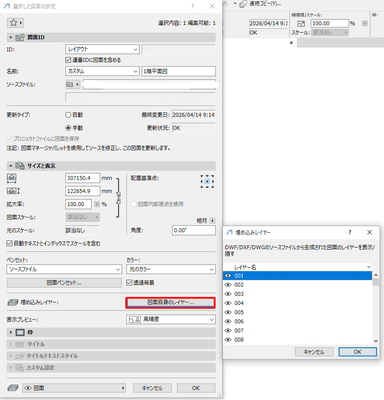This screenshot has height=400, width=384.
Task: Click the 図面ID section icon
Action: [x=20, y=37]
